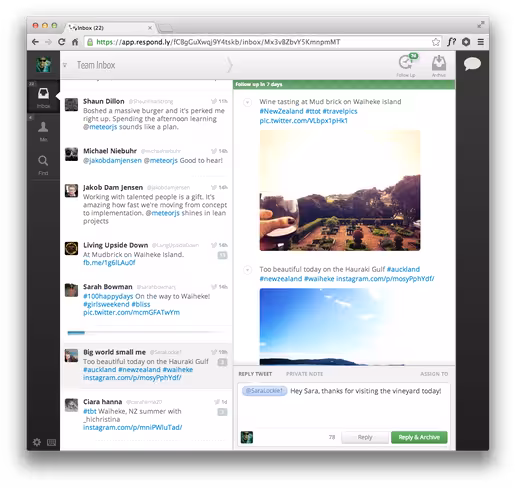Click the Reply & Archive button

point(419,437)
